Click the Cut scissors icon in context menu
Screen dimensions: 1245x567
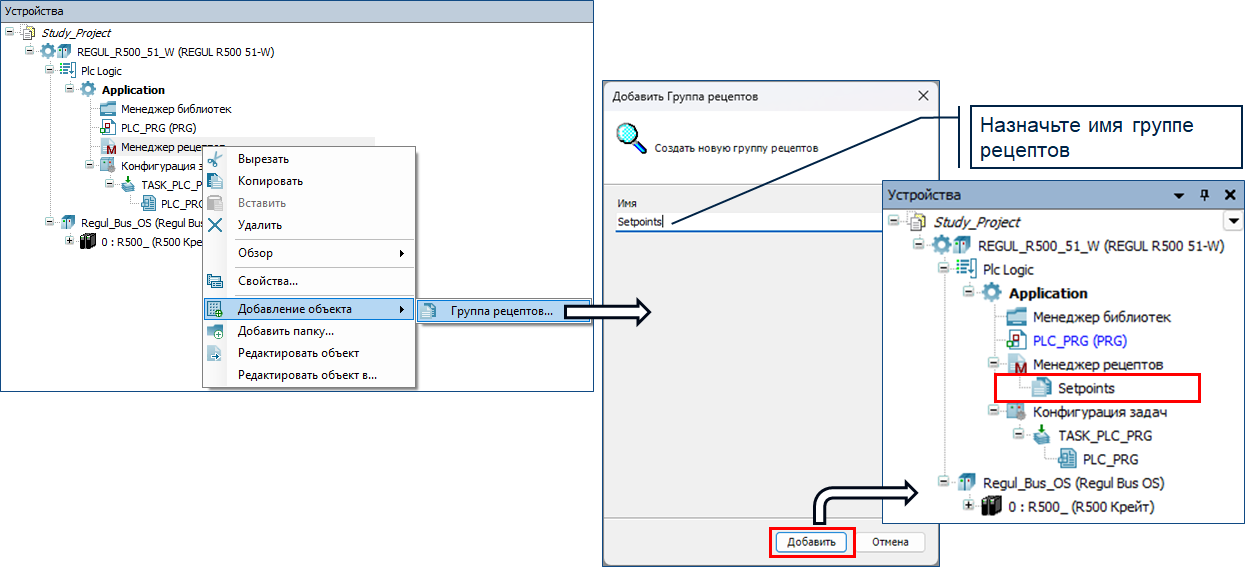coord(214,160)
